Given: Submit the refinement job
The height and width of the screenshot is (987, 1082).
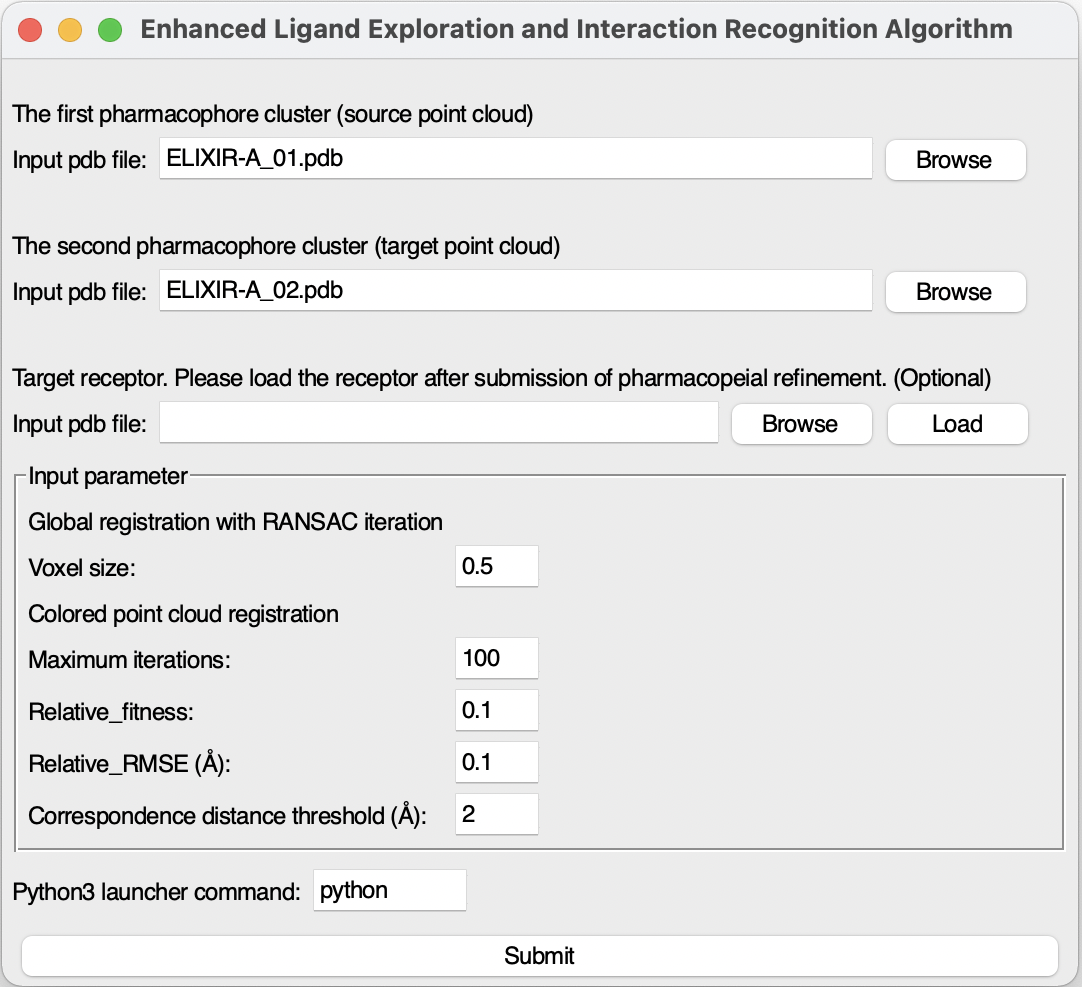Looking at the screenshot, I should tap(540, 956).
